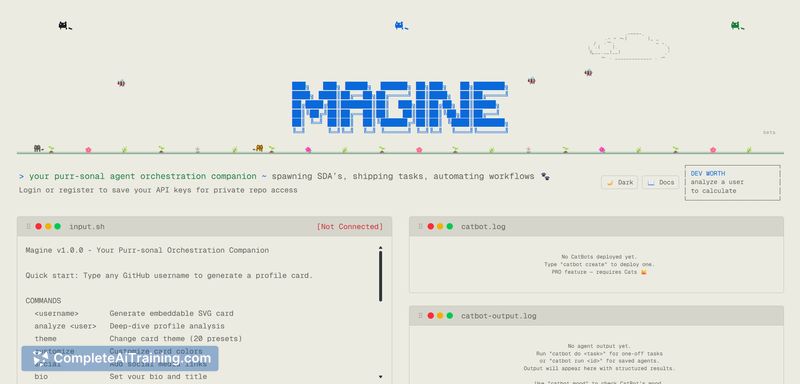800x384 pixels.
Task: Click the 'your purr-sonal agent orchestration companion' tagline
Action: tap(143, 176)
